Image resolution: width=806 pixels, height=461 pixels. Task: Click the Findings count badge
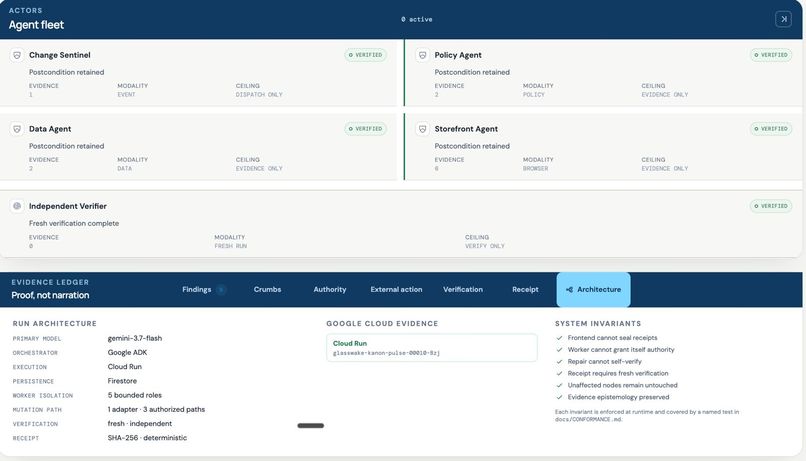click(221, 290)
